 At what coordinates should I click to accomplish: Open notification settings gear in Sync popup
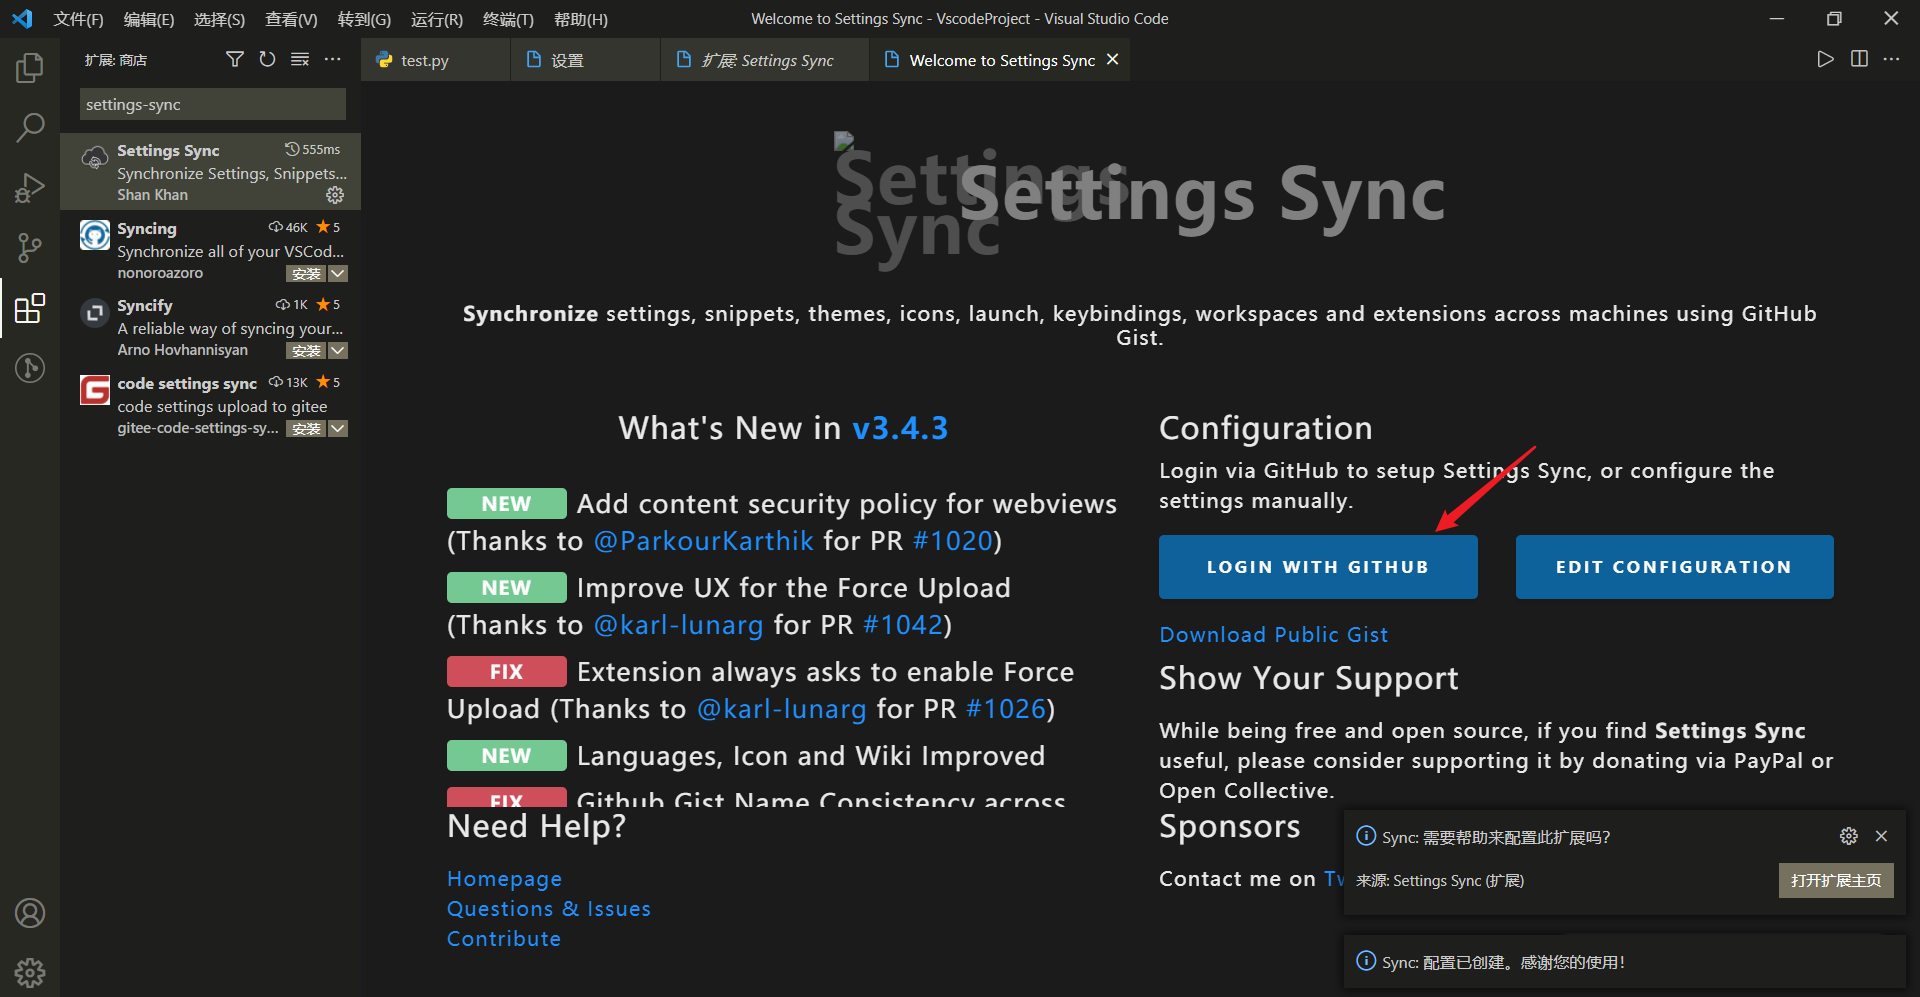tap(1849, 836)
